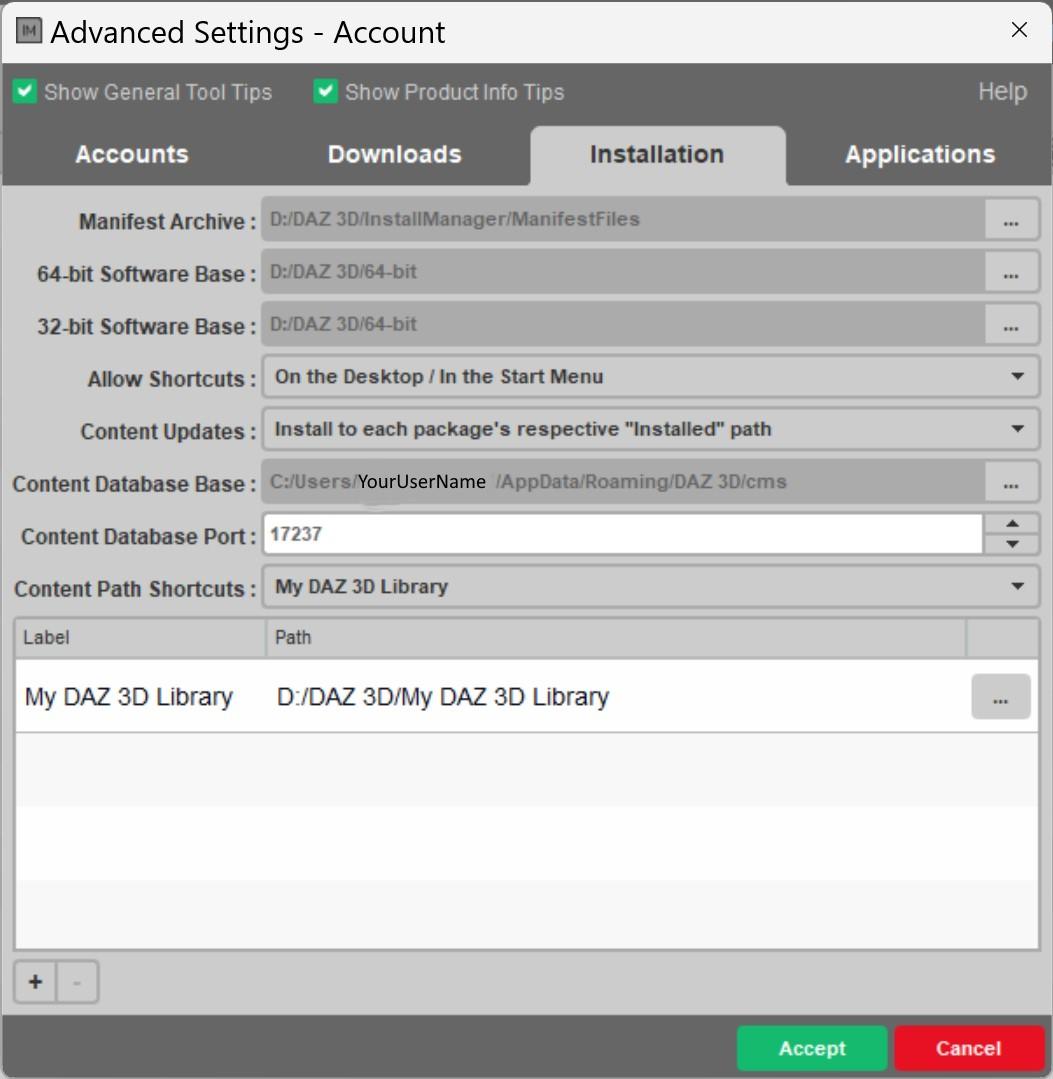1053x1079 pixels.
Task: Click the Cancel button
Action: click(x=968, y=1048)
